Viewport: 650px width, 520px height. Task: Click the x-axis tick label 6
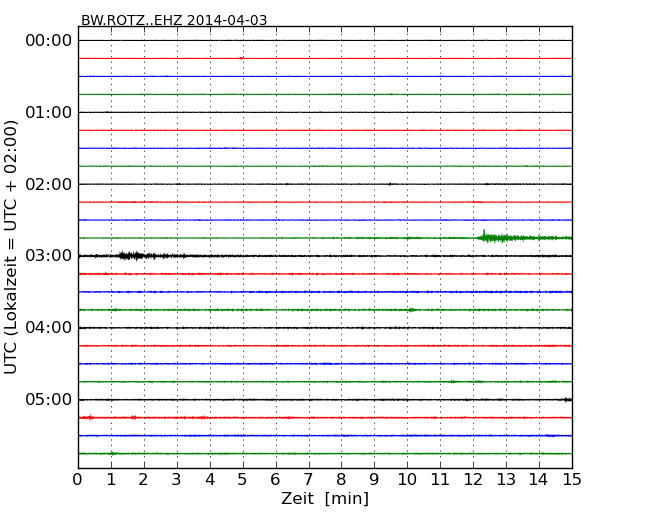pyautogui.click(x=275, y=480)
